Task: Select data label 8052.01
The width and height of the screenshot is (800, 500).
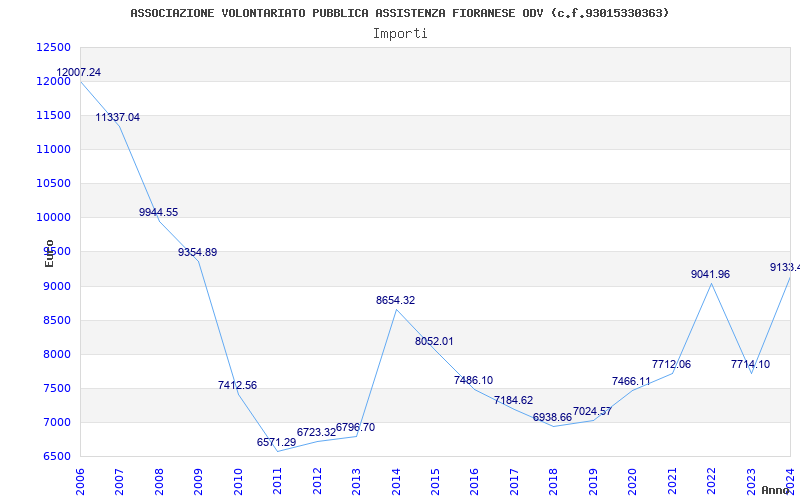Action: 434,341
